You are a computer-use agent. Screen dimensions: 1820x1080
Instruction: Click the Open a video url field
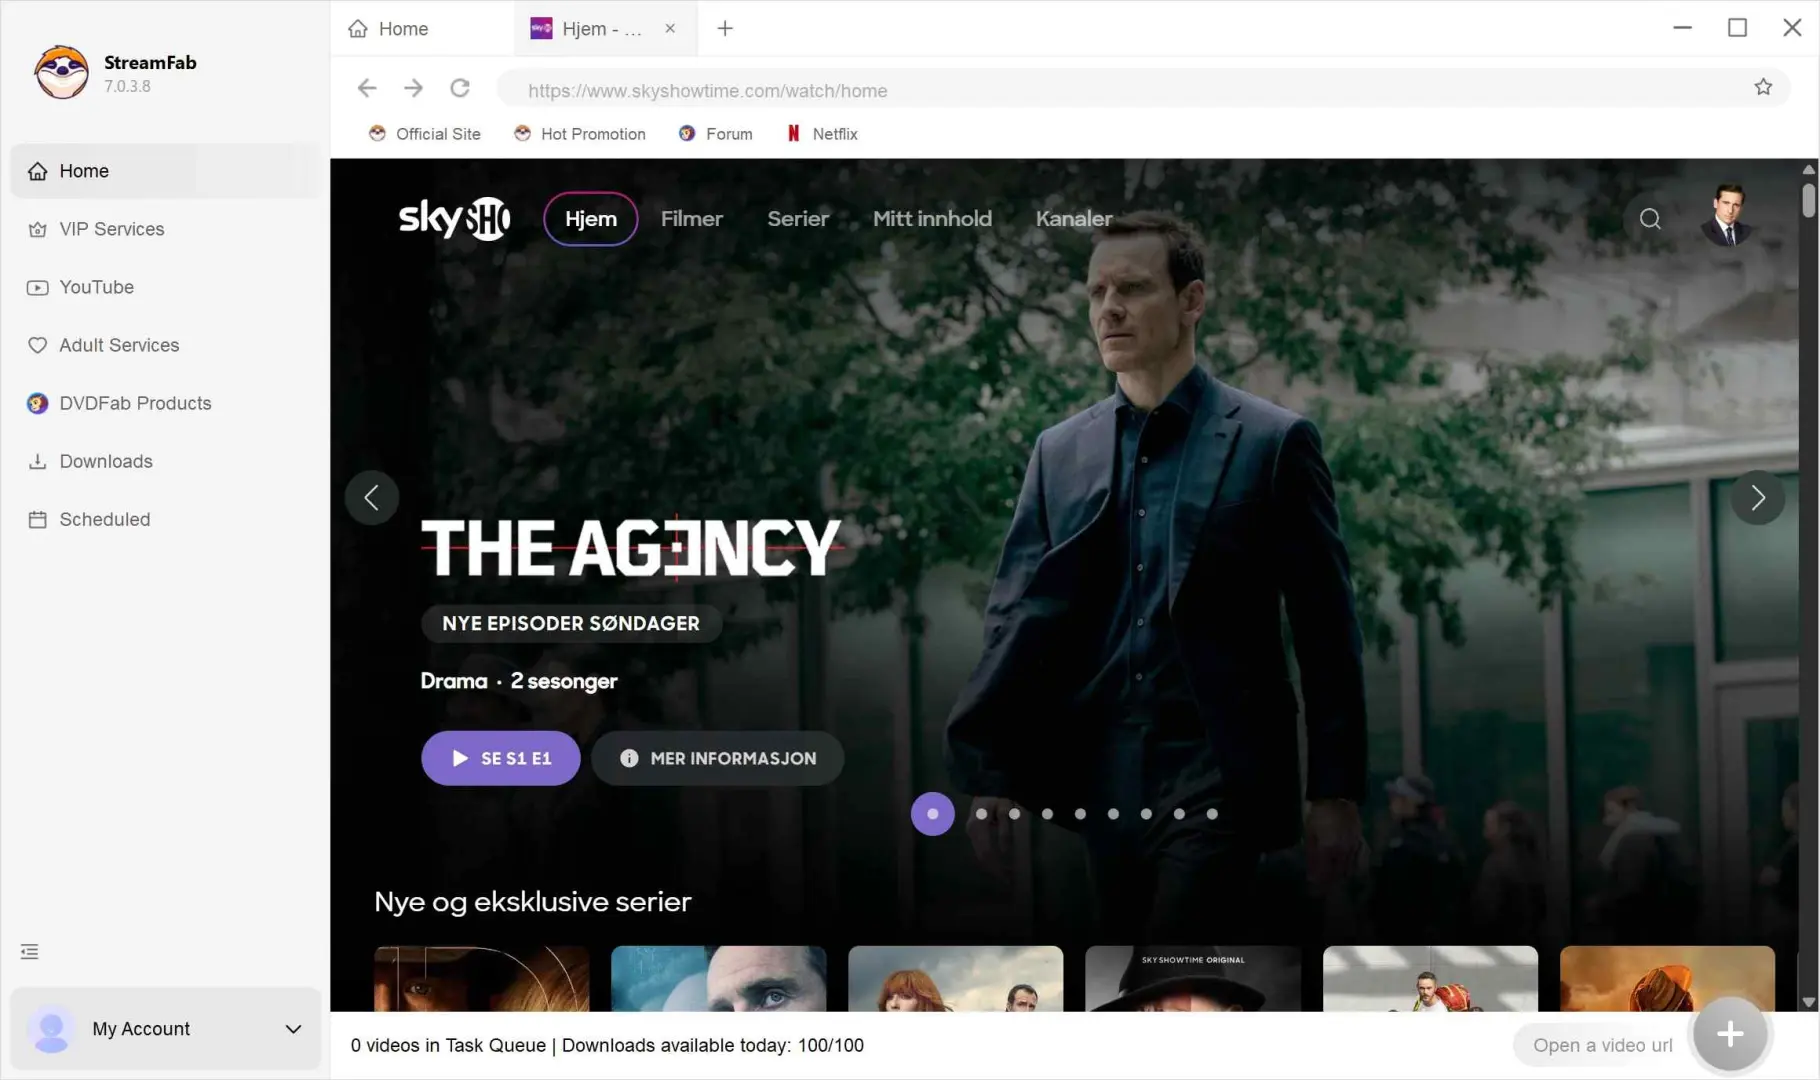pyautogui.click(x=1602, y=1045)
